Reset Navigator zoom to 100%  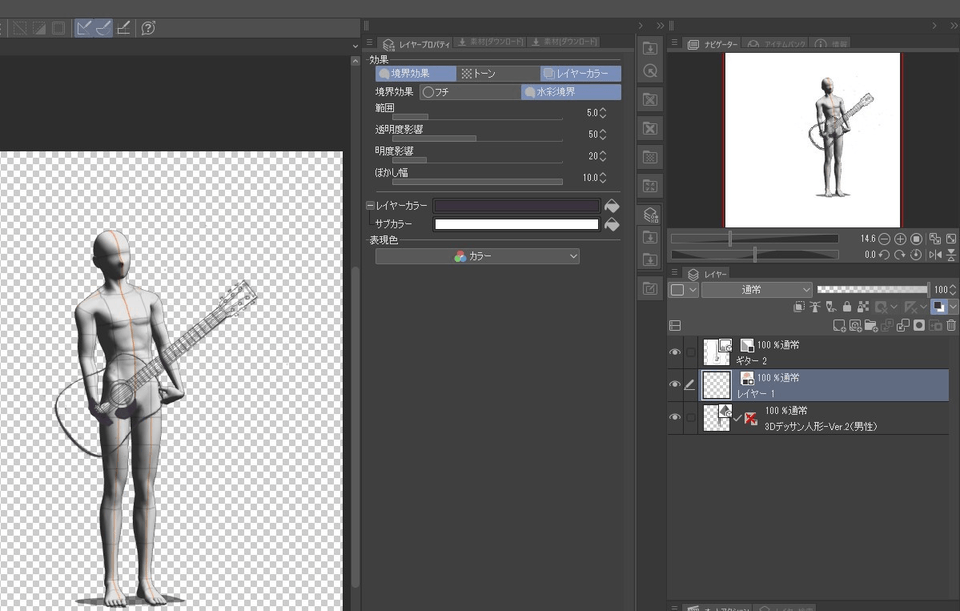pos(916,239)
